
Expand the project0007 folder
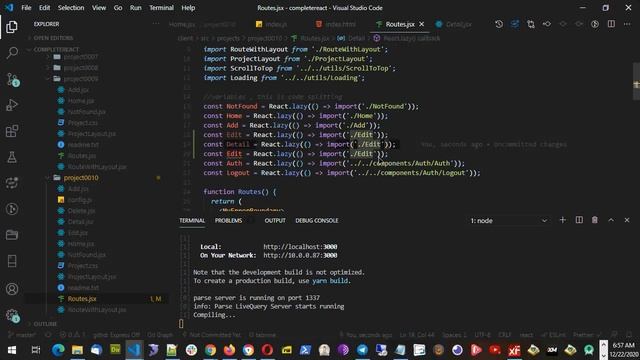click(80, 57)
